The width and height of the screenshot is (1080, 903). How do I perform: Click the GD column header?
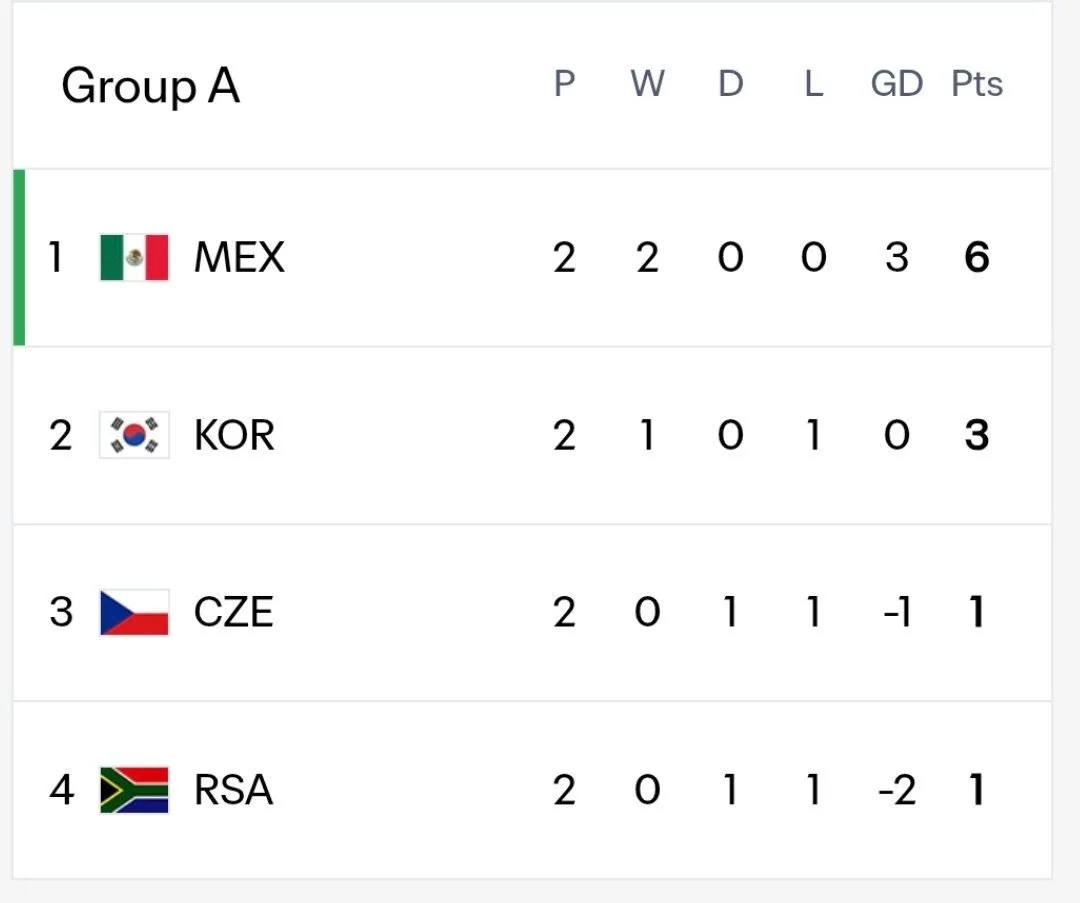[897, 84]
